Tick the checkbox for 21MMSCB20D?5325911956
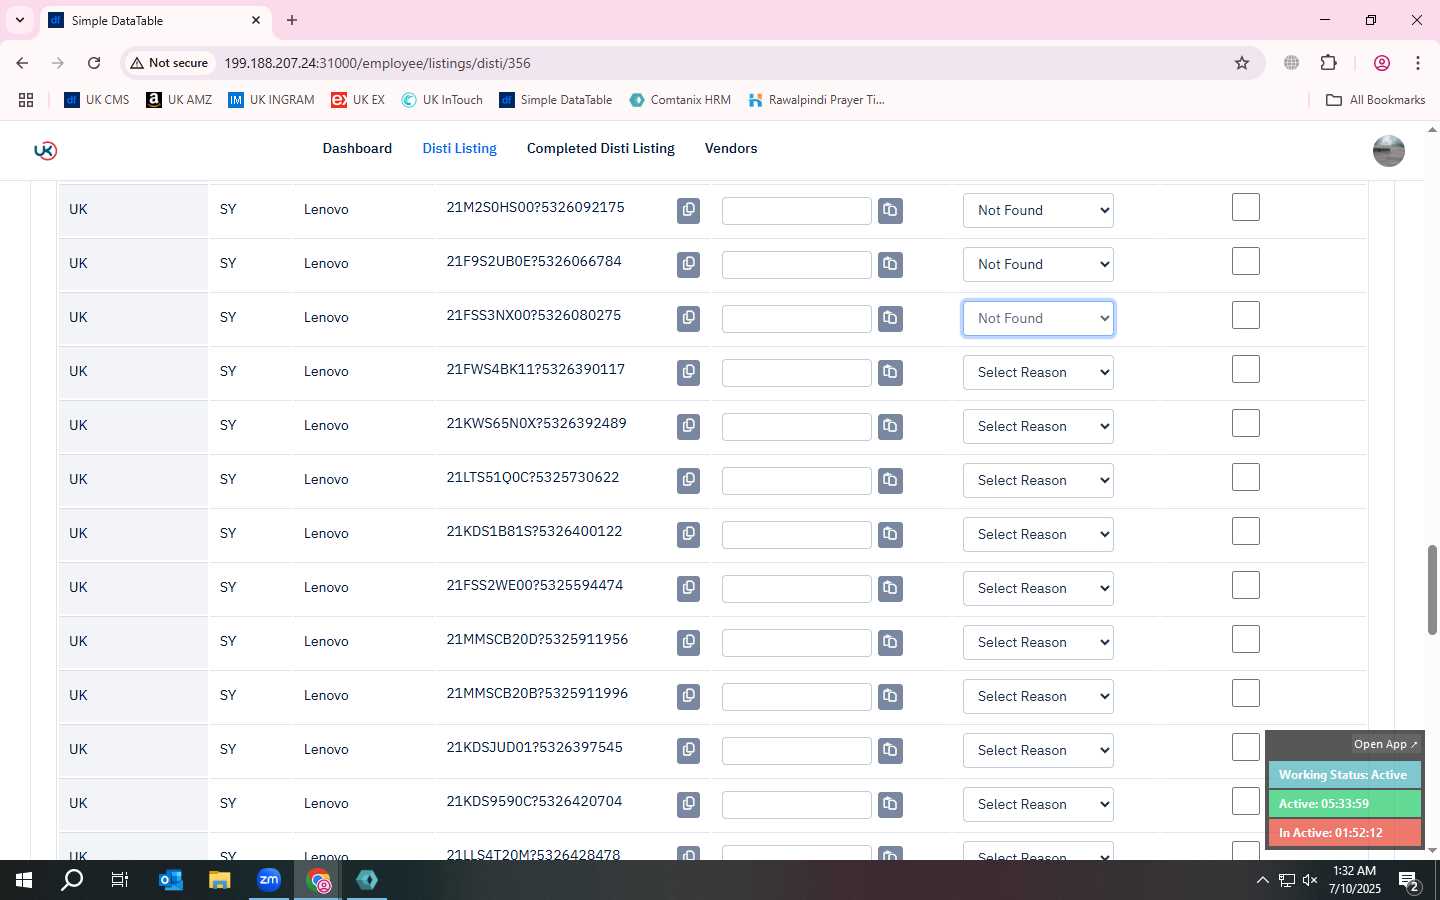 (x=1245, y=639)
